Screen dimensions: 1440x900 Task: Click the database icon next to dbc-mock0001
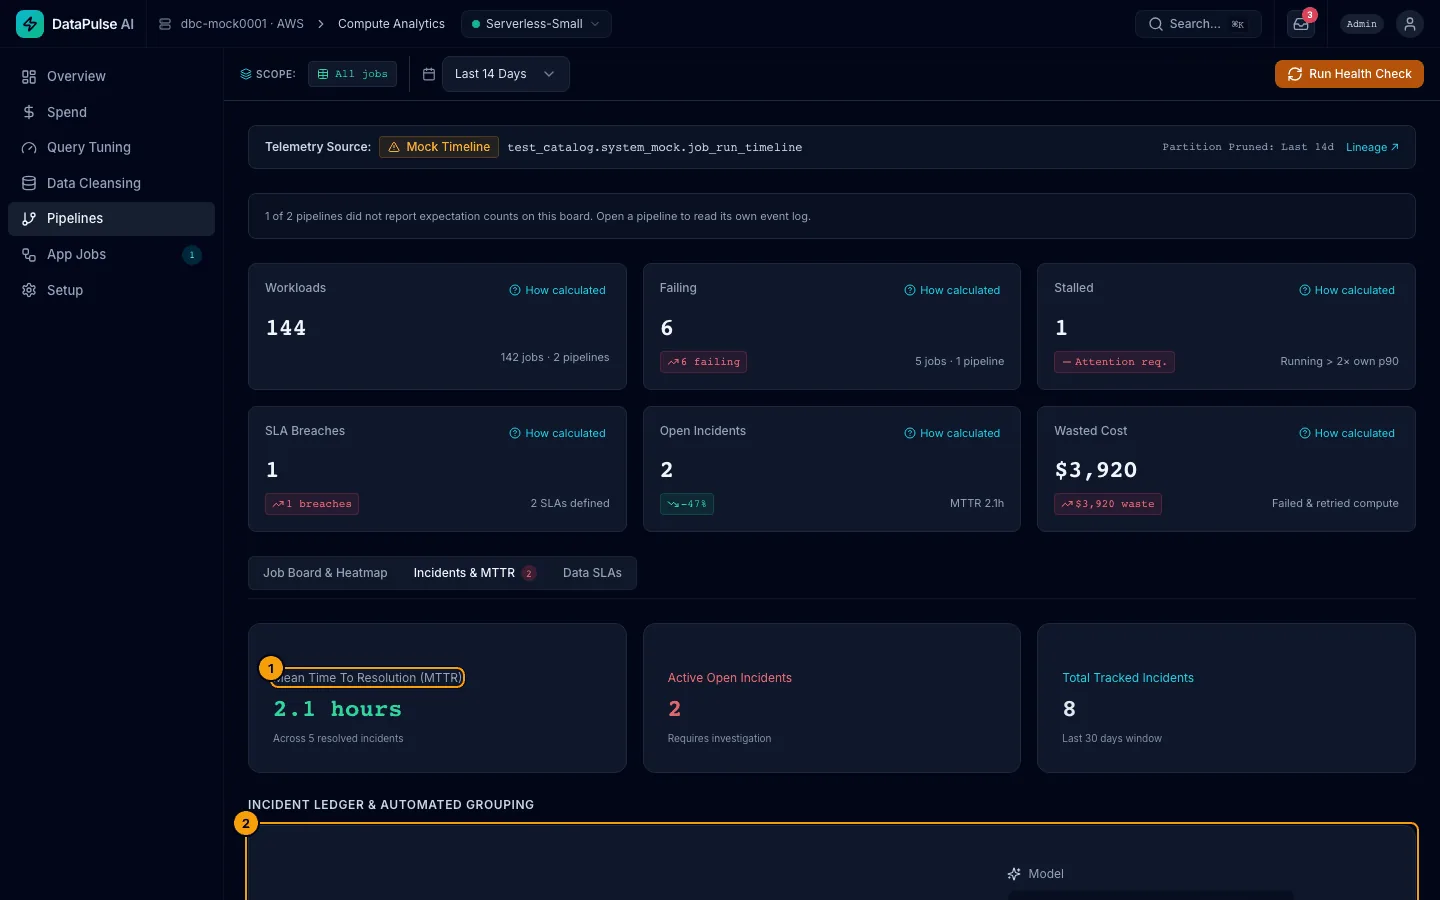[x=165, y=24]
